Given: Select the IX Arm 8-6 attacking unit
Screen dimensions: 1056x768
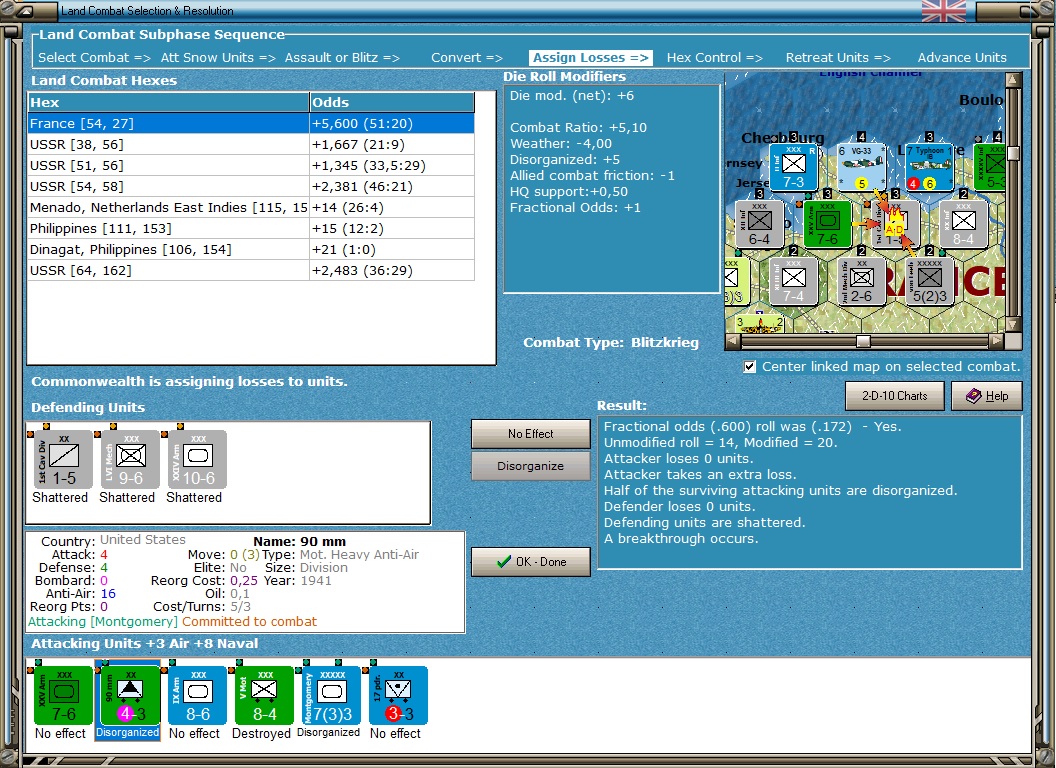Looking at the screenshot, I should click(196, 695).
